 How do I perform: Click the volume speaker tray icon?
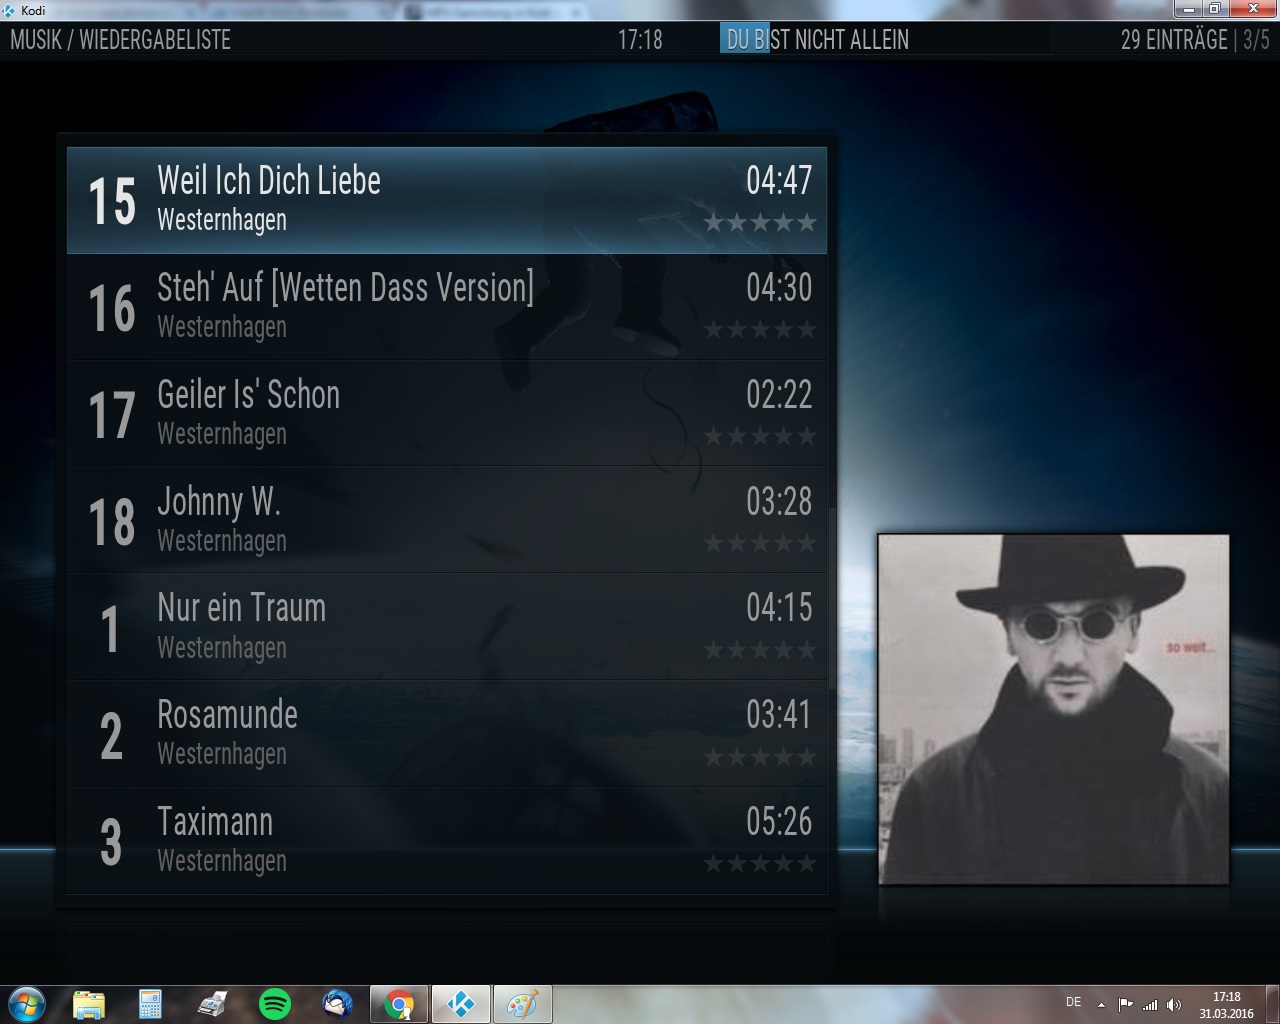point(1174,1004)
